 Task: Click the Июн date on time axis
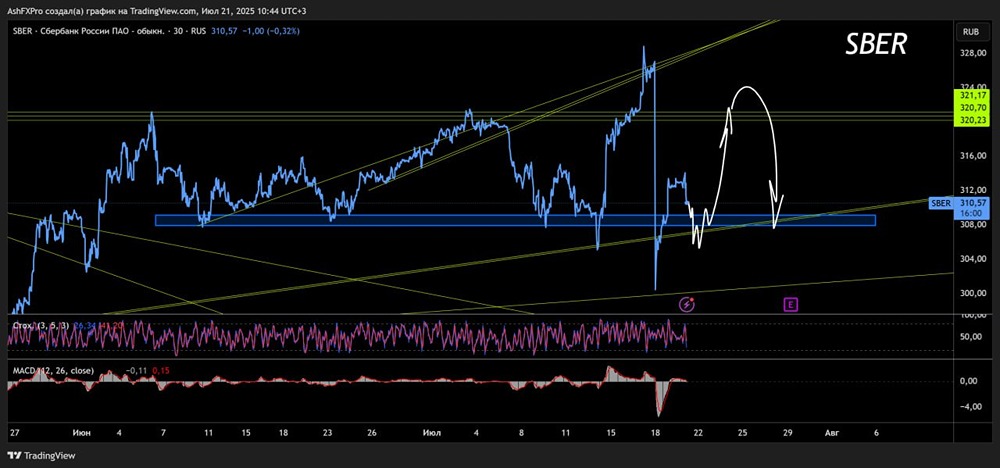[x=81, y=432]
